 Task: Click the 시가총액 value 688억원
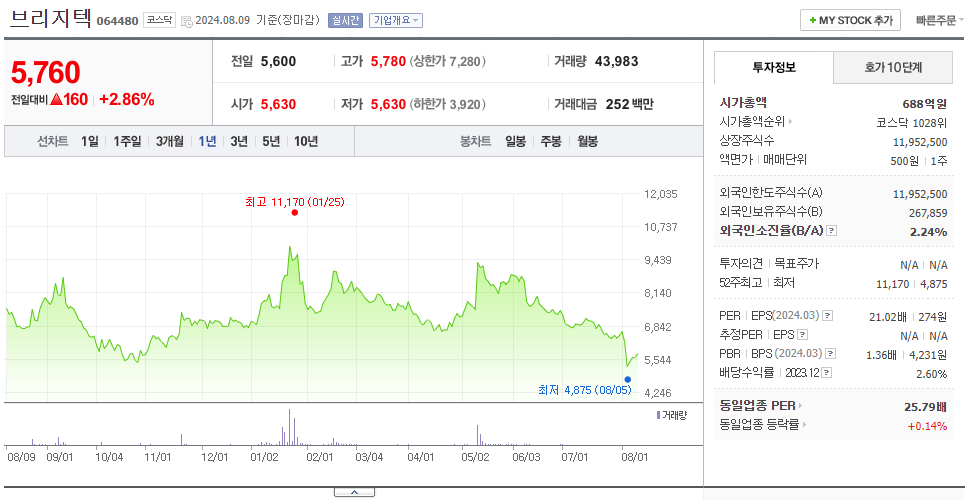tap(925, 104)
